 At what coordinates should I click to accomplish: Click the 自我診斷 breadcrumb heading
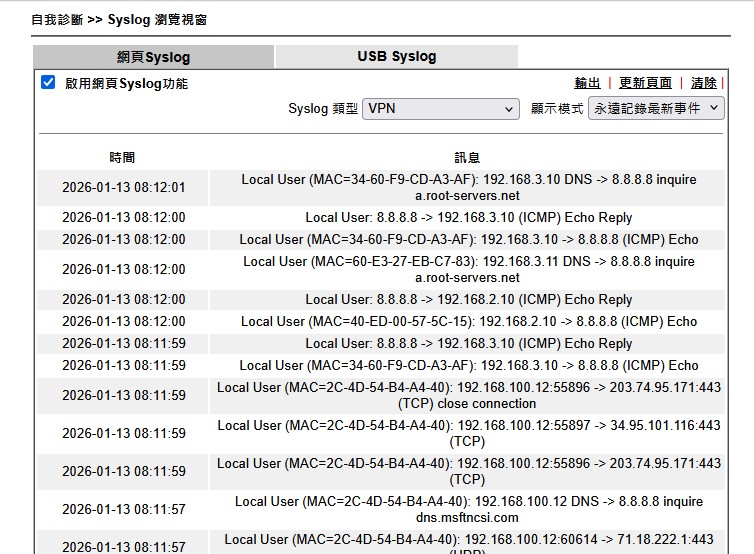pyautogui.click(x=57, y=19)
